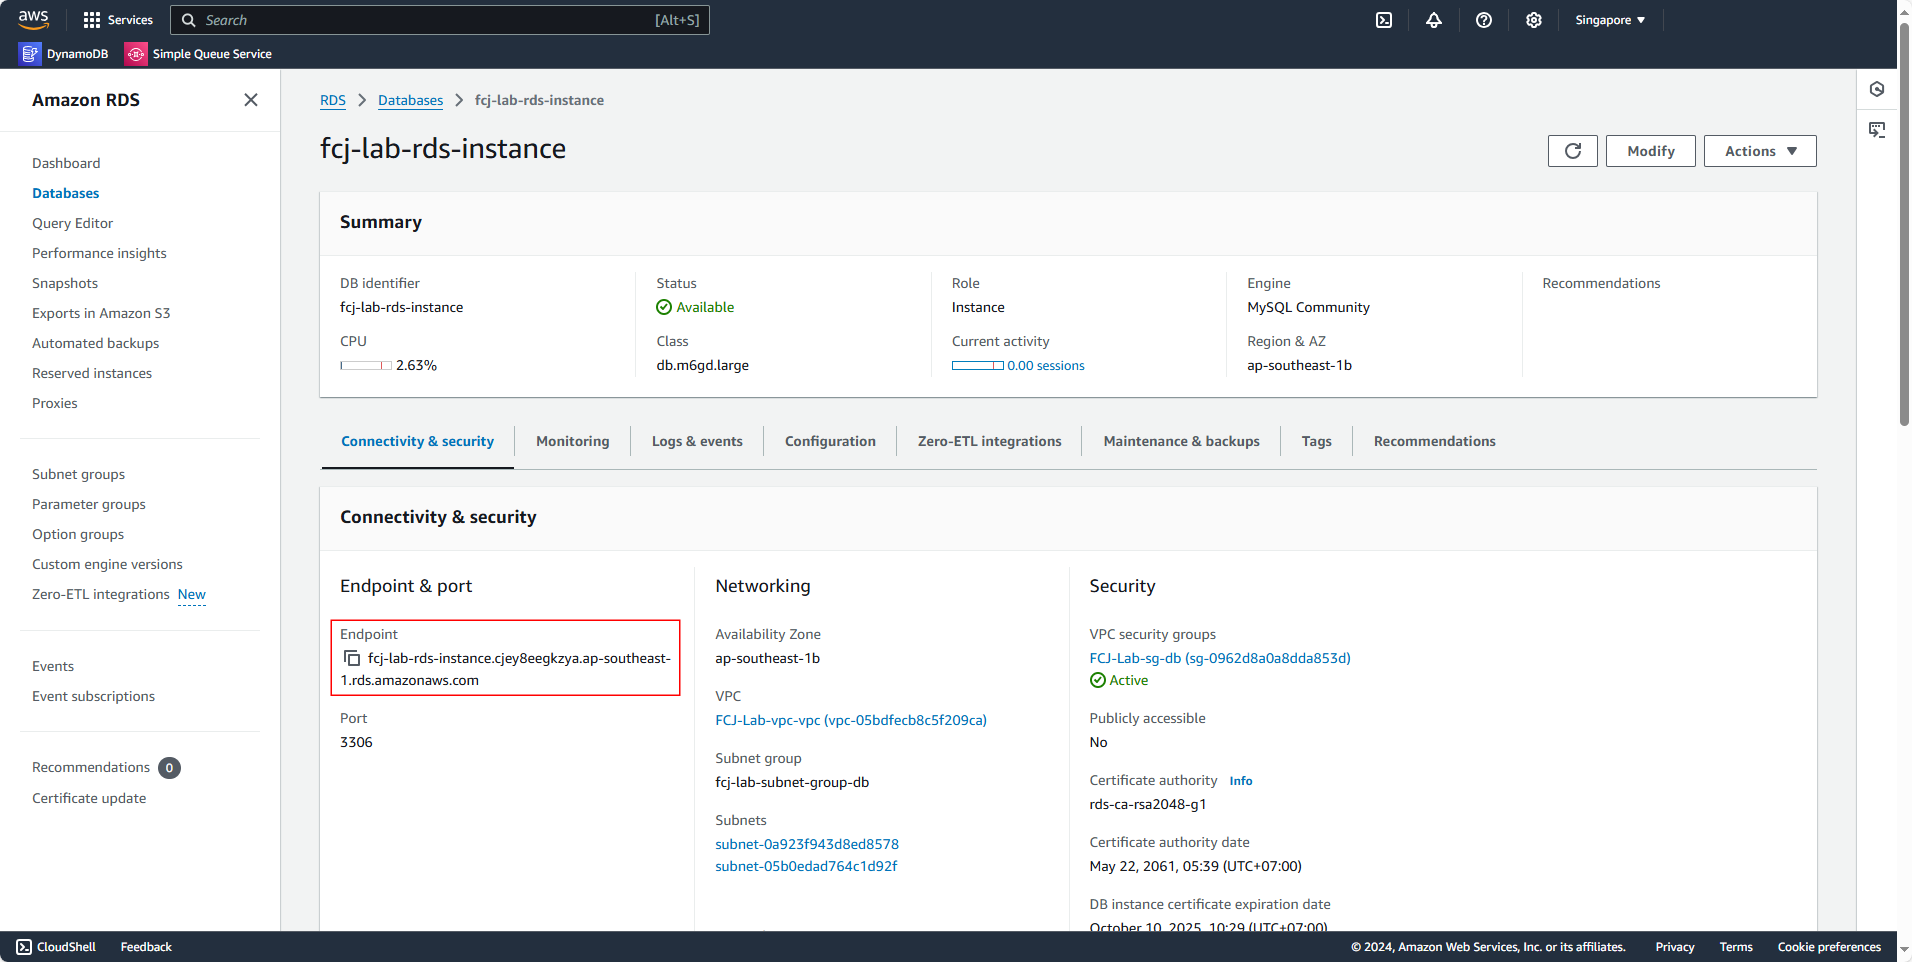Click the Modify button

(1651, 151)
